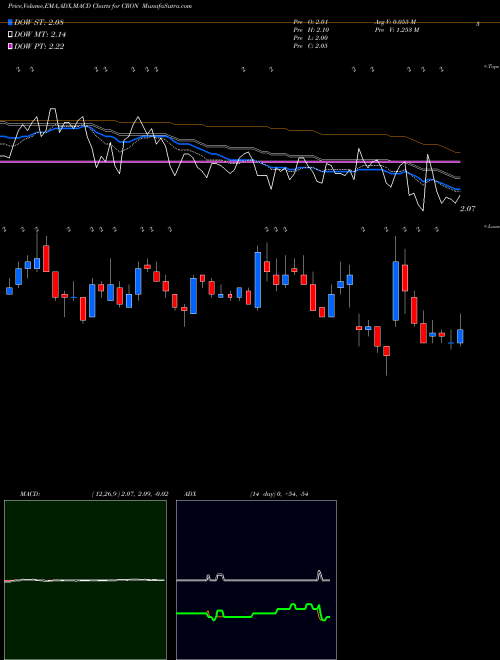
Task: Click the blue DOW ST legend swatch
Action: pyautogui.click(x=10, y=22)
